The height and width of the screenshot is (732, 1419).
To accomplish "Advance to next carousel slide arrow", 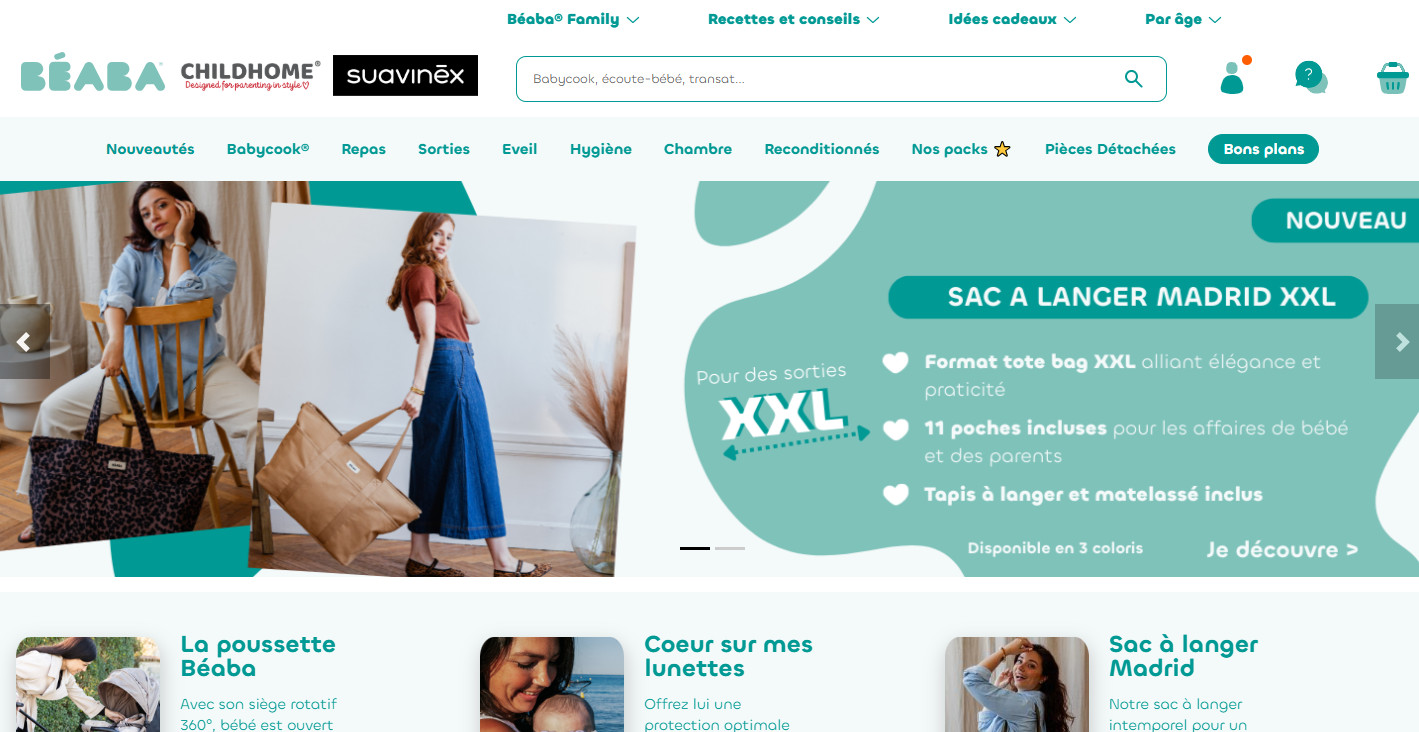I will tap(1398, 342).
